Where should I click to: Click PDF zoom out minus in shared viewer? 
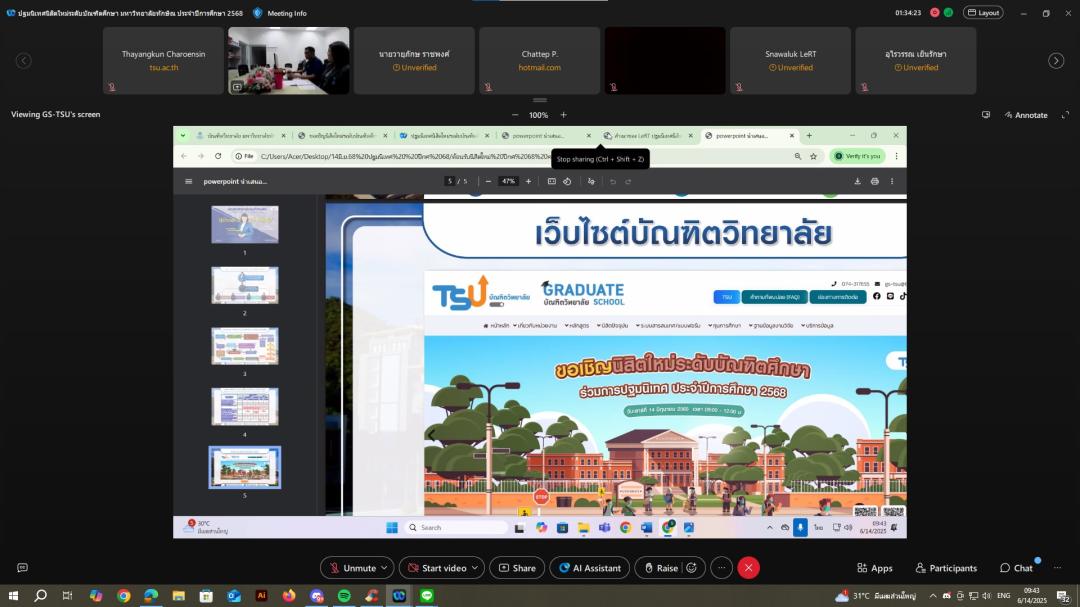coord(488,182)
